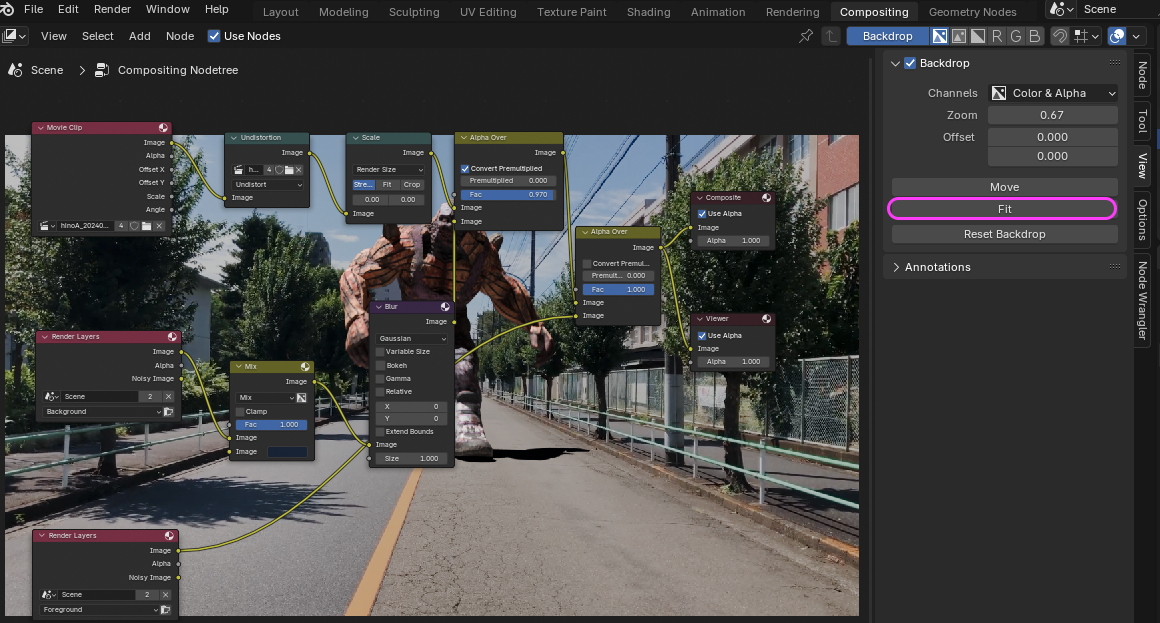This screenshot has height=623, width=1160.
Task: Select the Red channel display icon
Action: [997, 36]
